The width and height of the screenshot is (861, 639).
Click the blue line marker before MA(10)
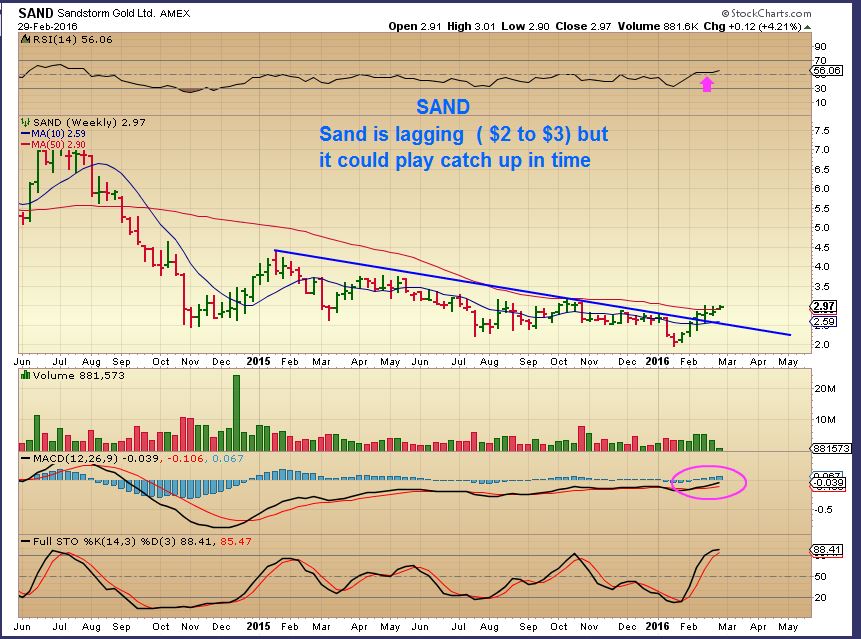[25, 133]
